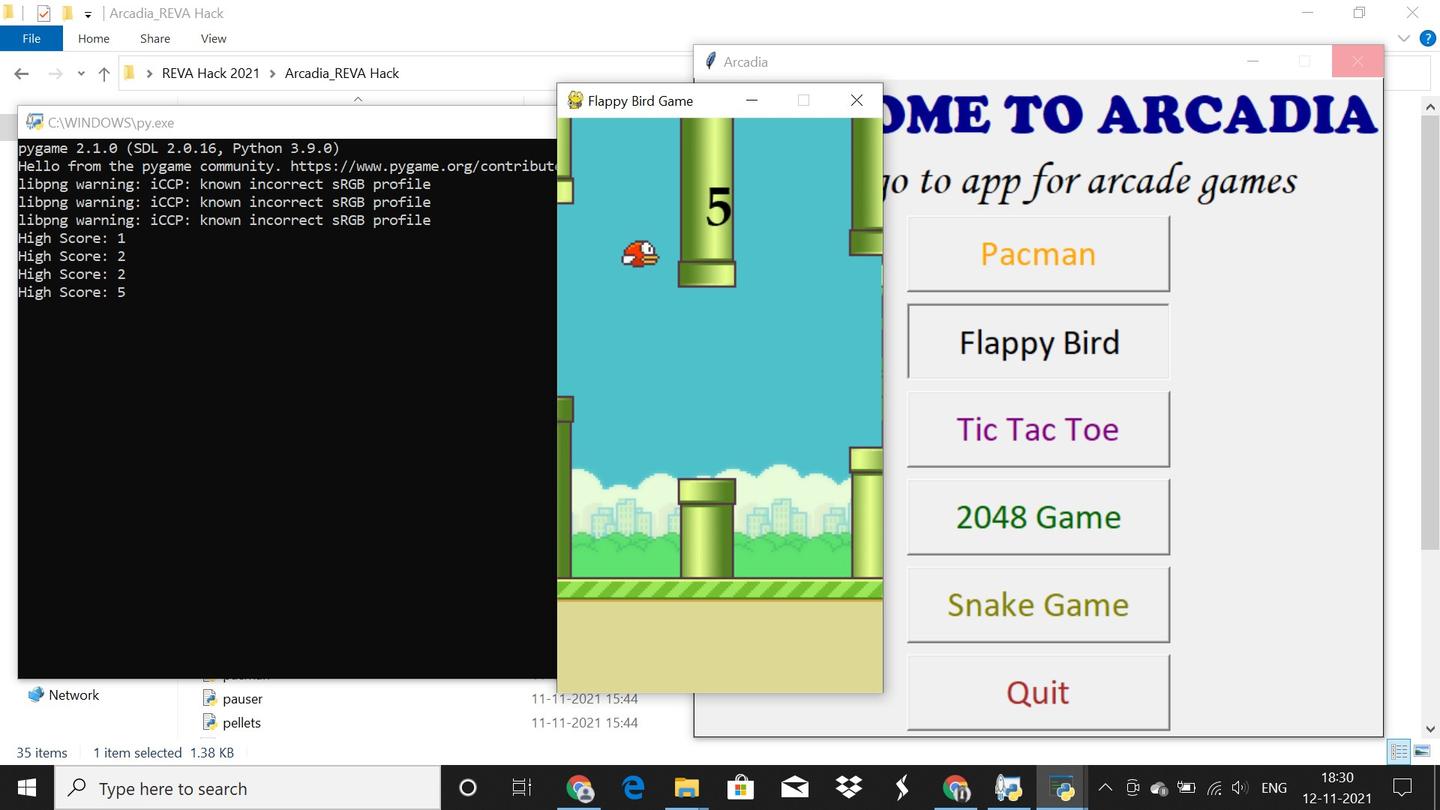
Task: Open the File tab in File Explorer
Action: tap(31, 38)
